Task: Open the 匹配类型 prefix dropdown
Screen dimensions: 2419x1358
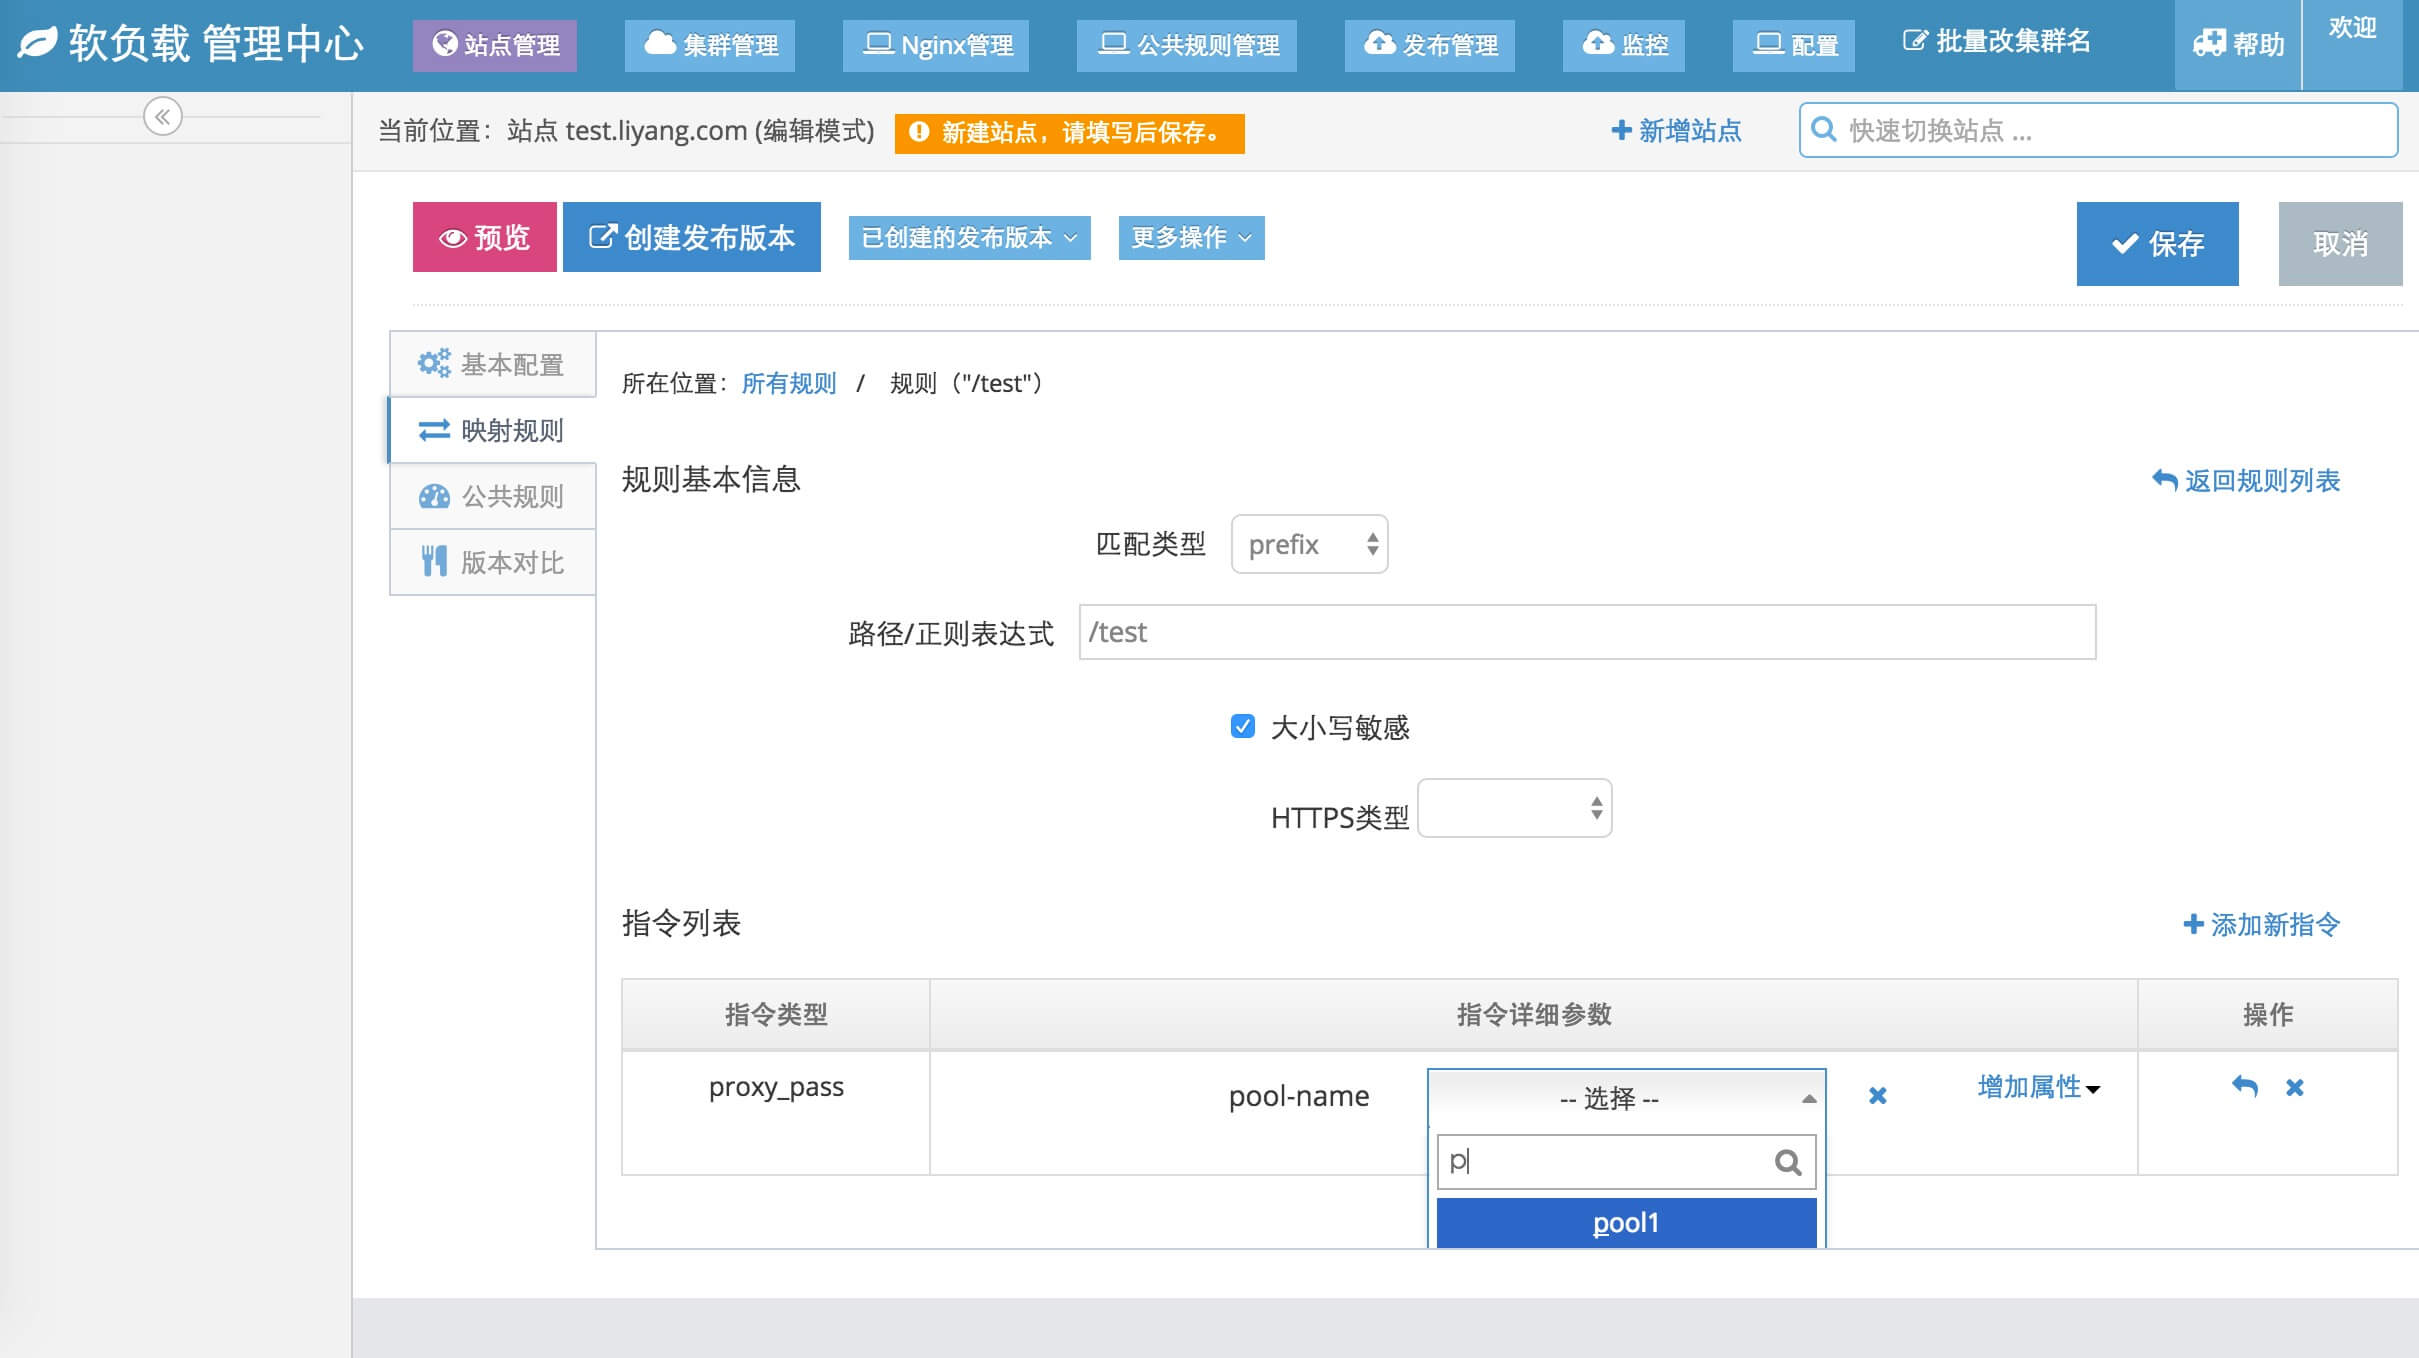Action: 1309,544
